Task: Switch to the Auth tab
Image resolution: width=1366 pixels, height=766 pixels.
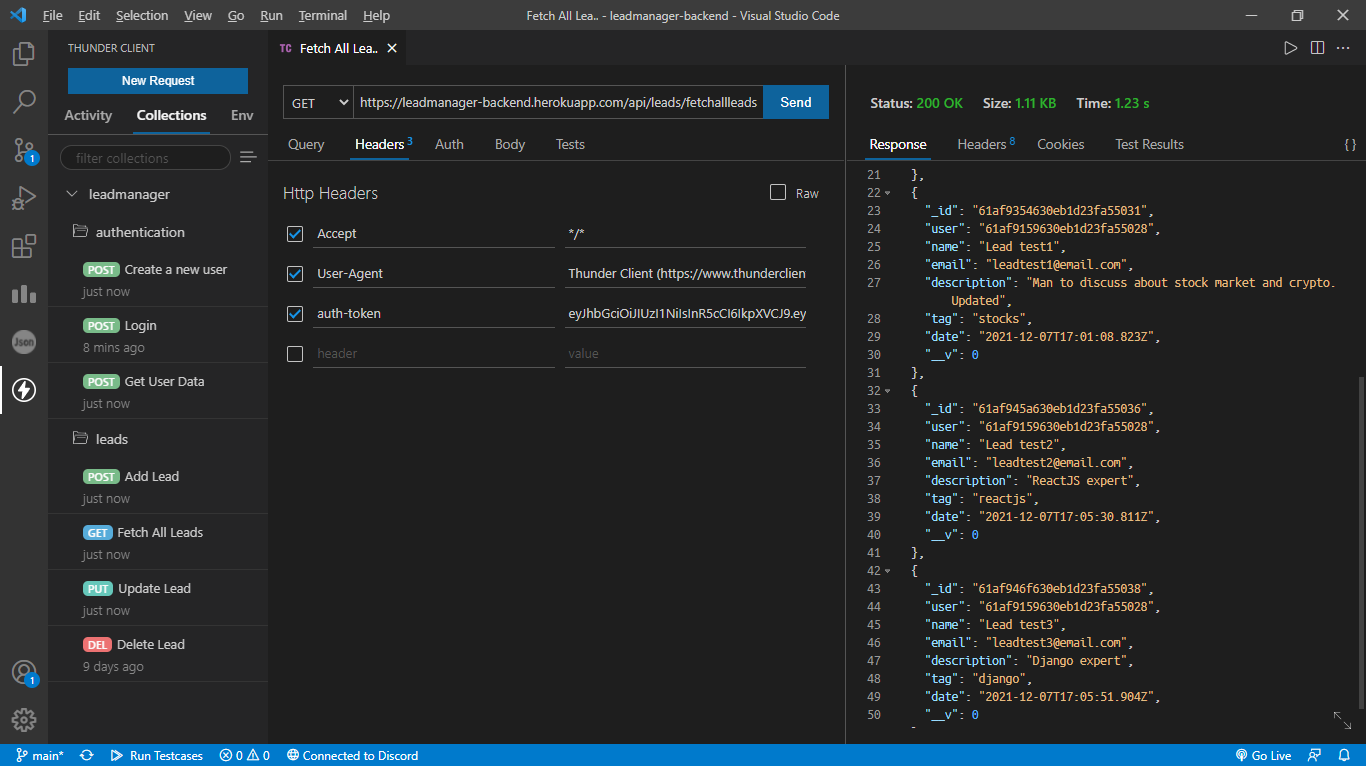Action: 449,144
